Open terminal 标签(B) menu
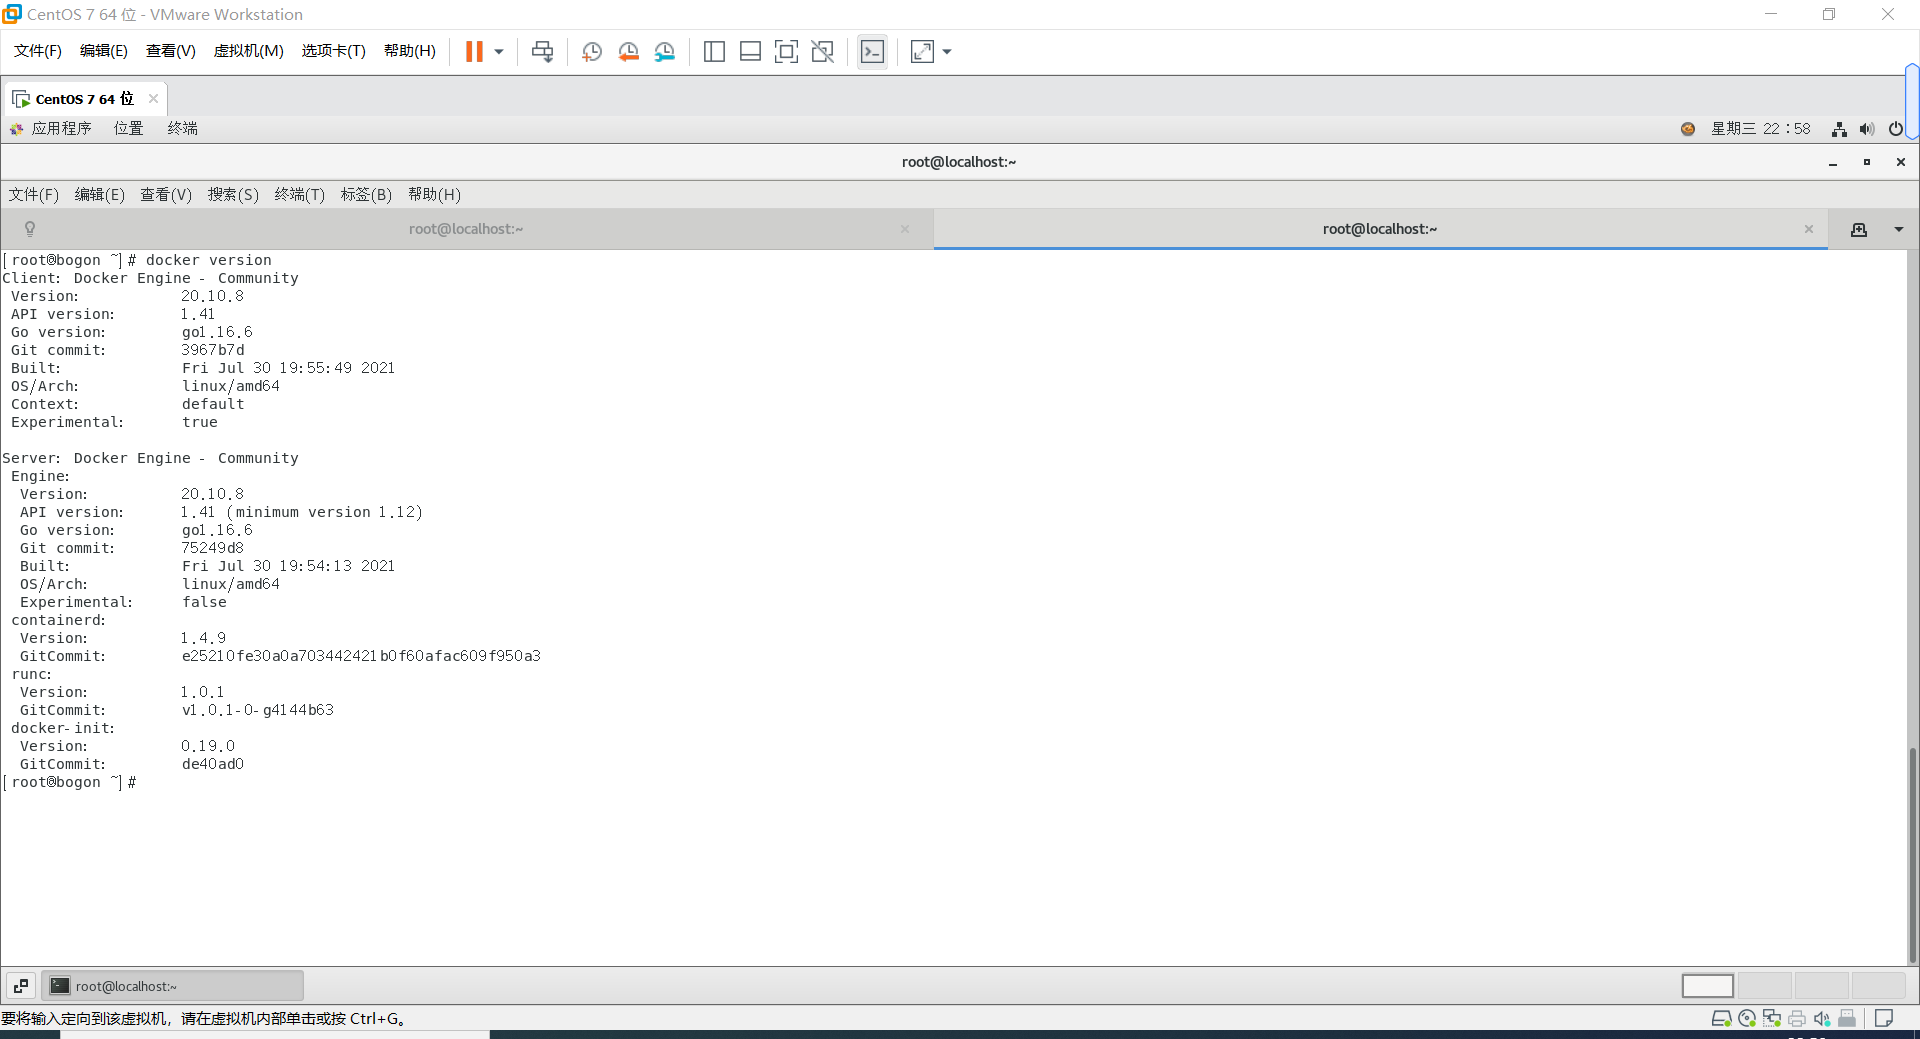The image size is (1920, 1039). coord(366,194)
